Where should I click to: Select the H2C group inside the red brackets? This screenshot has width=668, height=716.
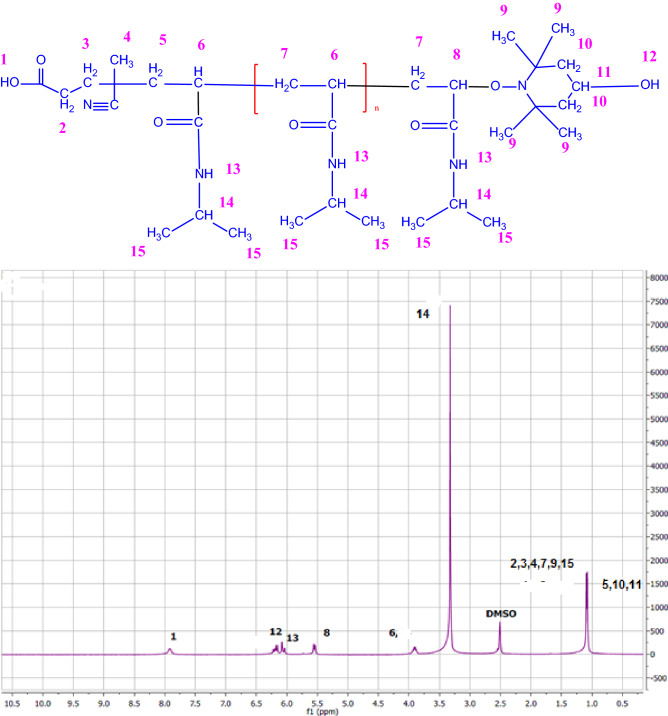point(286,85)
